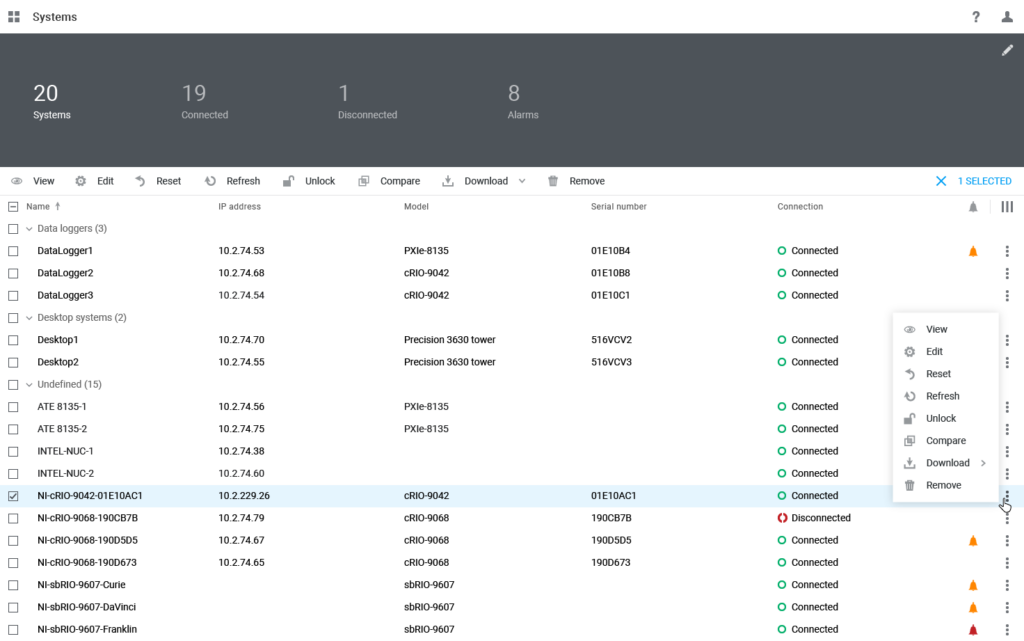Click the Unlock toolbar button

308,181
